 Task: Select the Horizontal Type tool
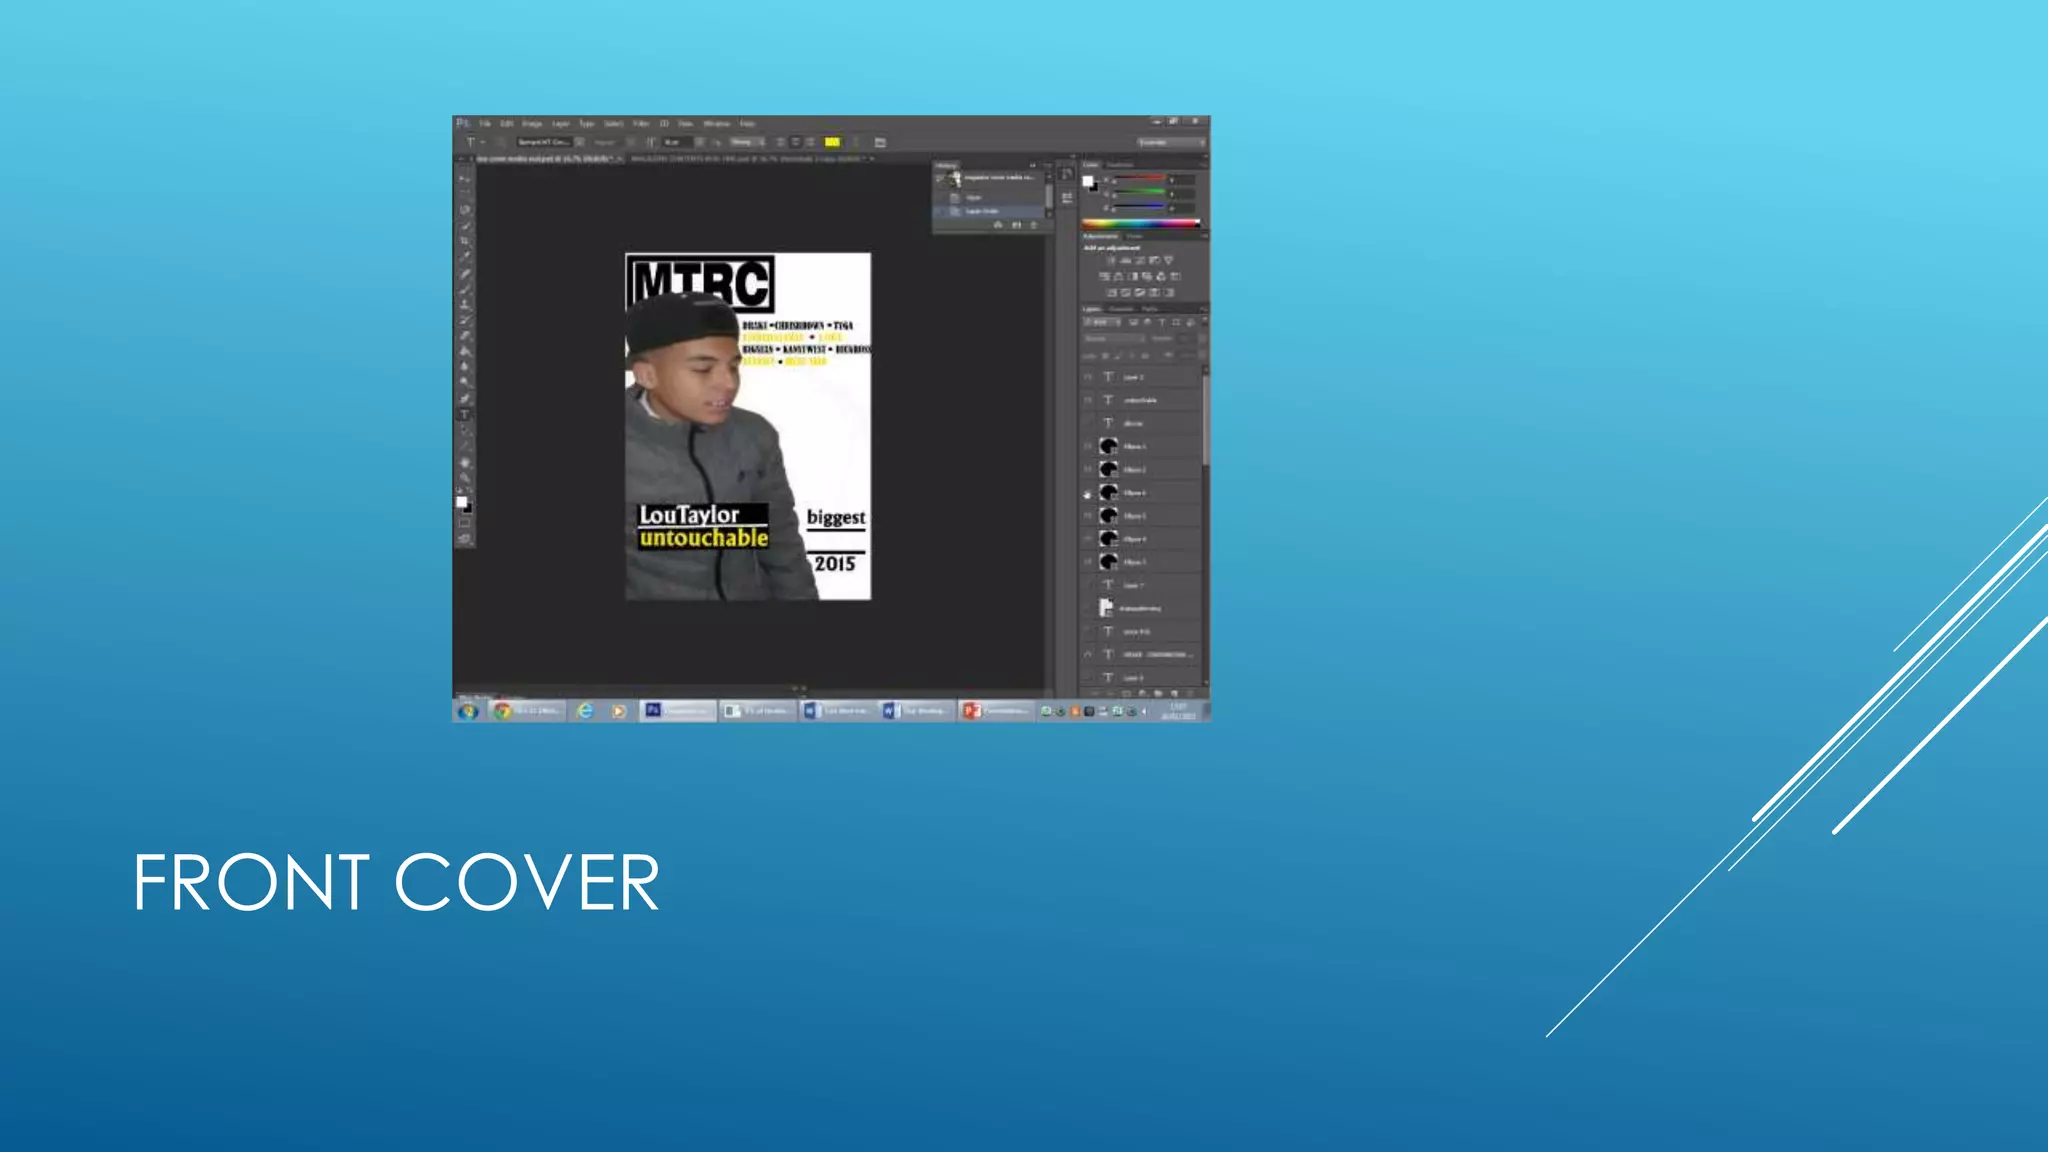[464, 414]
